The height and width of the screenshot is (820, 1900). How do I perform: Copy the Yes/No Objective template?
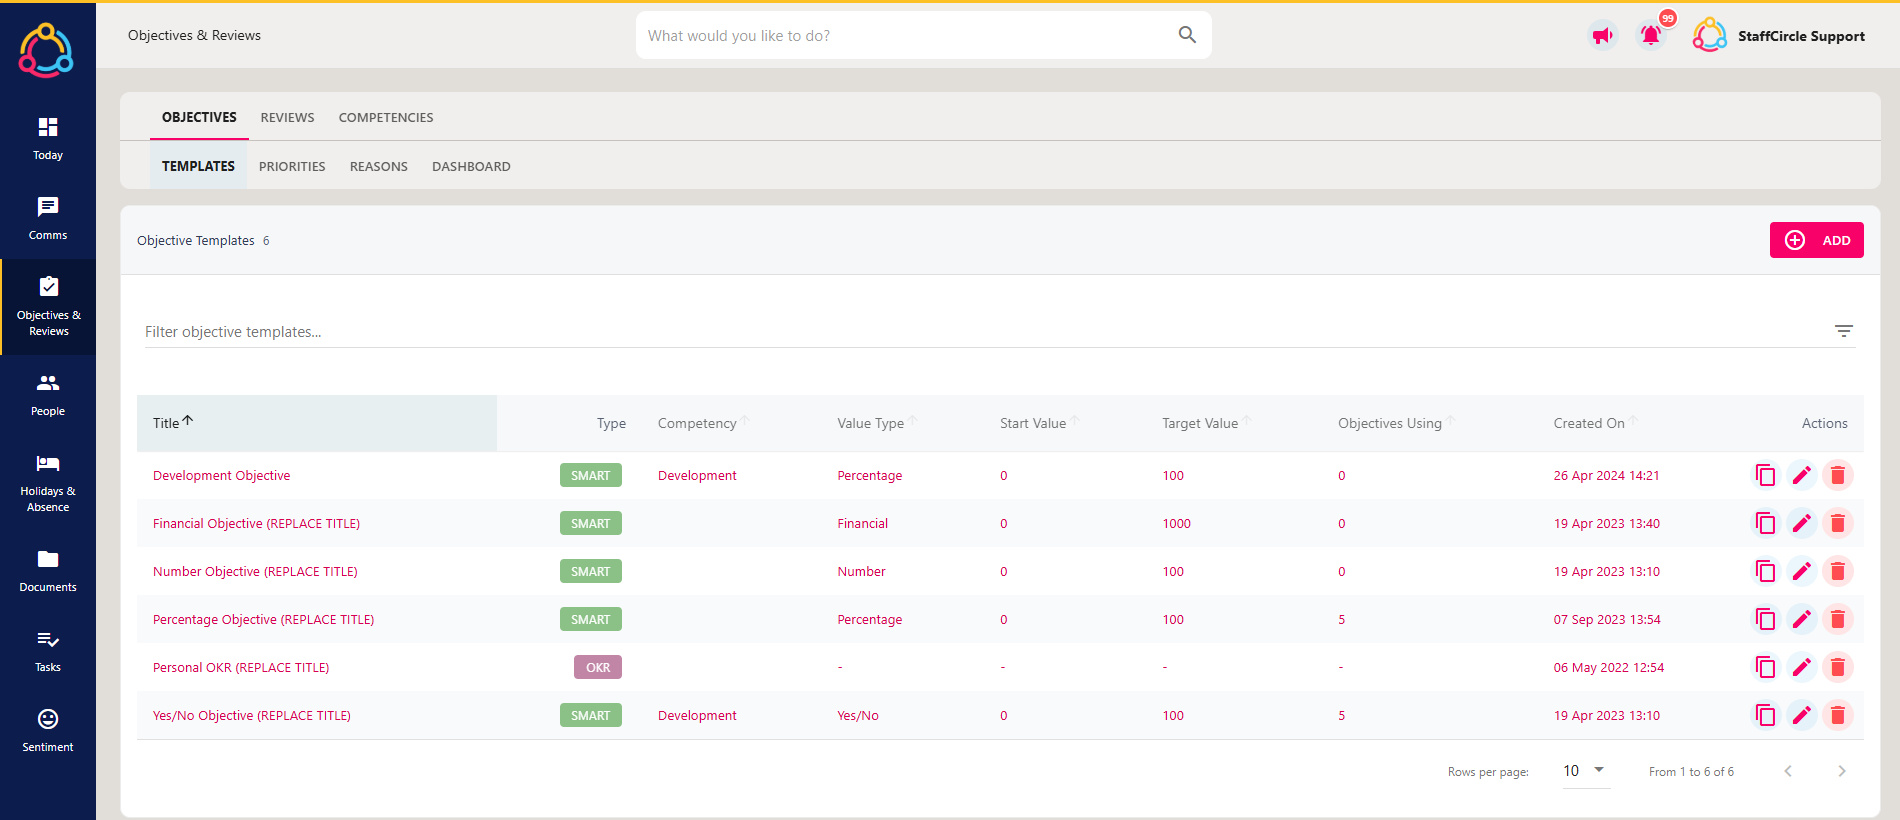pyautogui.click(x=1766, y=715)
